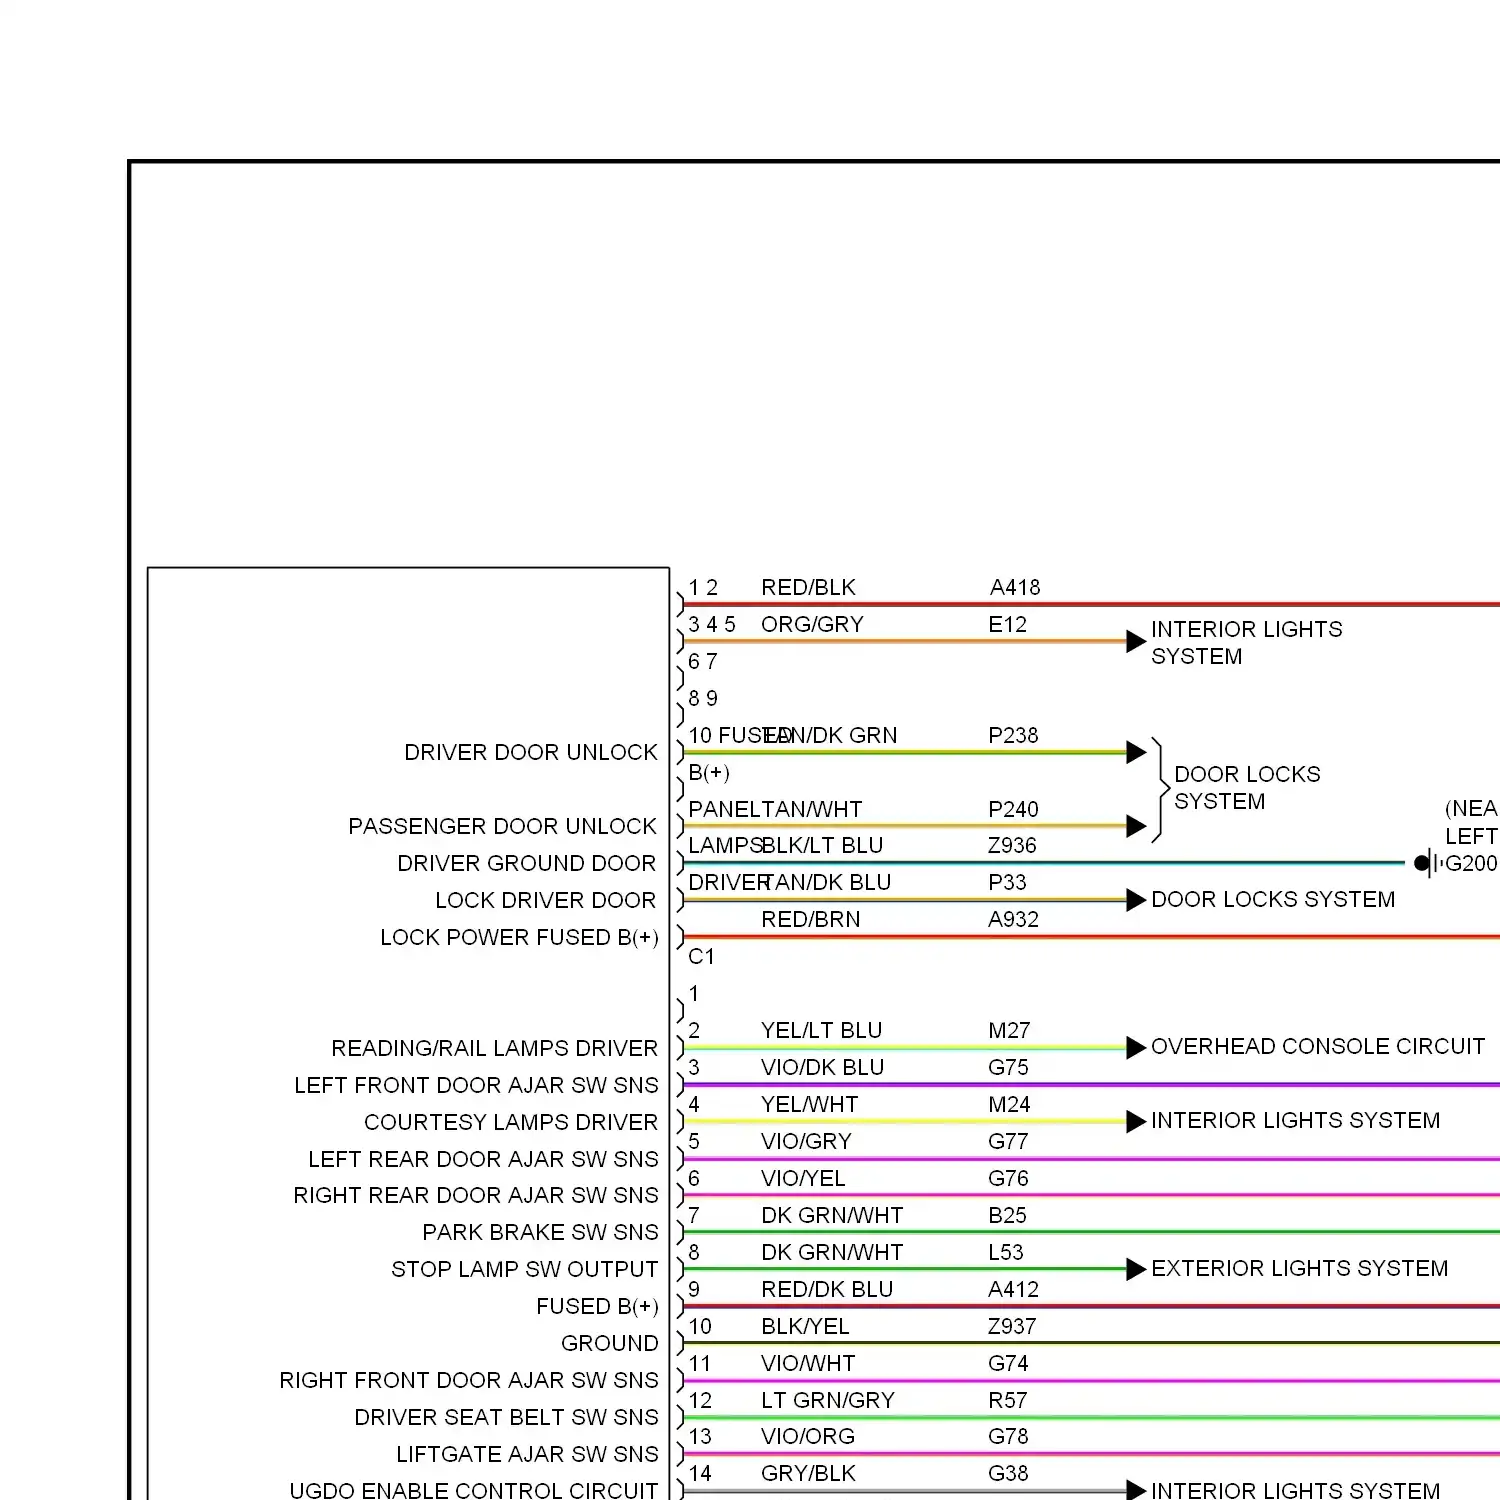The width and height of the screenshot is (1500, 1500).
Task: Click the YEL/LT BLU wire label
Action: click(821, 1031)
